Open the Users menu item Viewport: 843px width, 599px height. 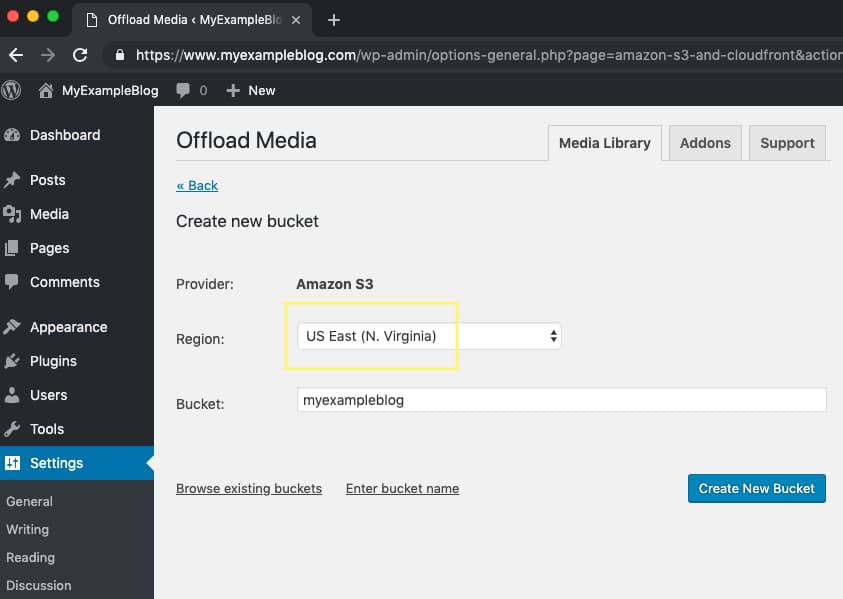pos(77,395)
